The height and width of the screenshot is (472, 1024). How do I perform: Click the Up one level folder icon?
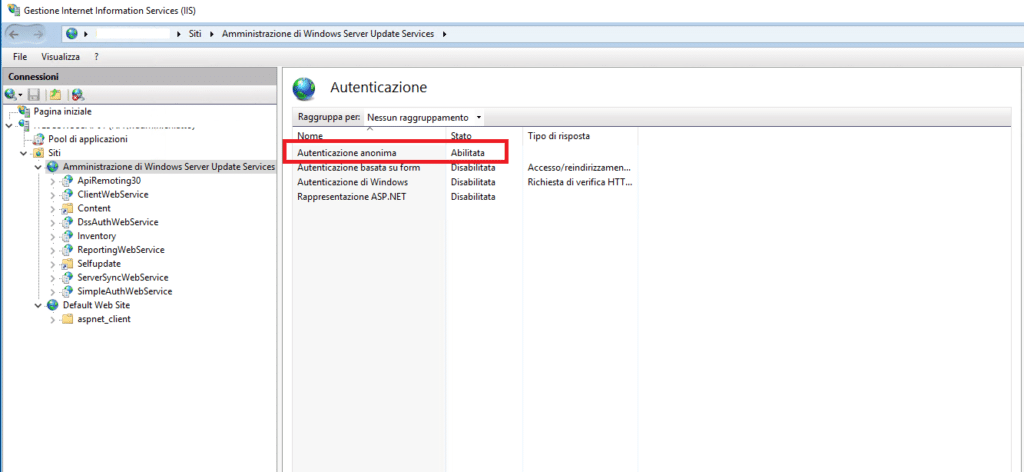point(56,94)
